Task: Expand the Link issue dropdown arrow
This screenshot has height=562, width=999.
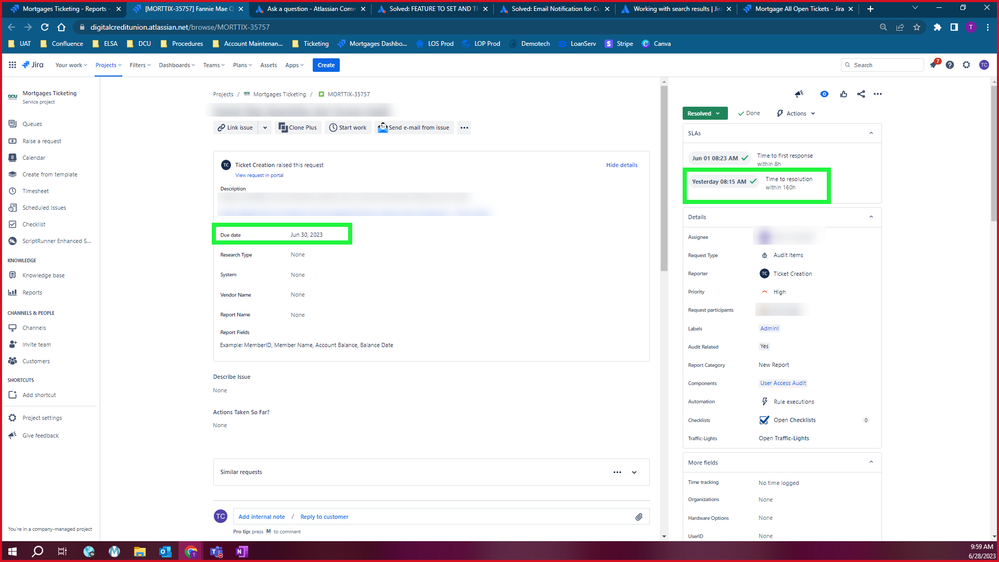Action: point(265,127)
